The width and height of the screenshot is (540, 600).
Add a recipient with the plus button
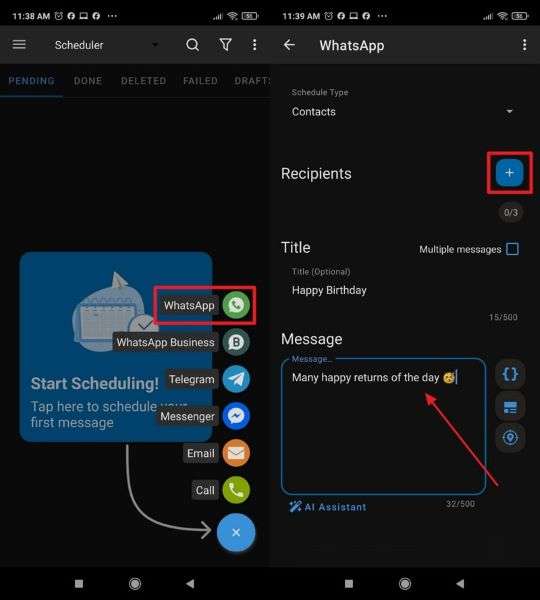coord(509,173)
